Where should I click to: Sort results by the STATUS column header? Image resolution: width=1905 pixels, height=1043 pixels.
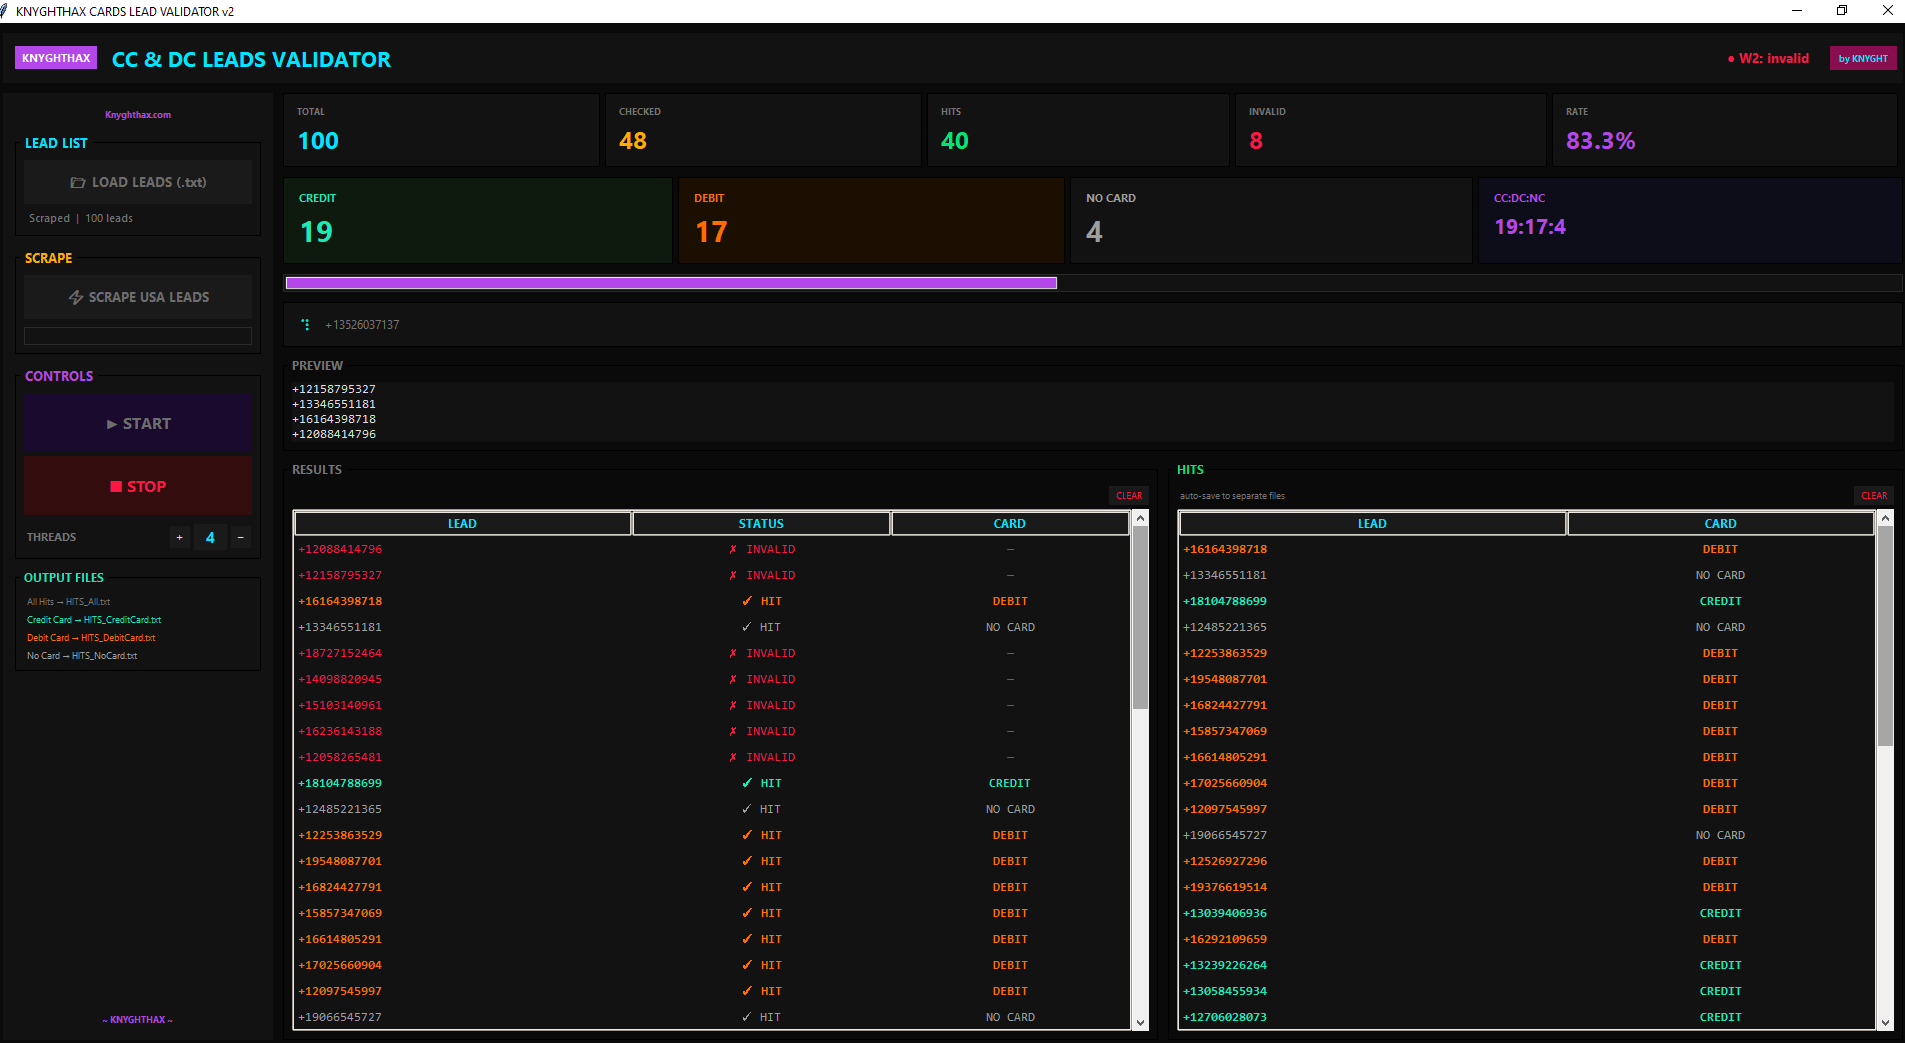coord(761,524)
